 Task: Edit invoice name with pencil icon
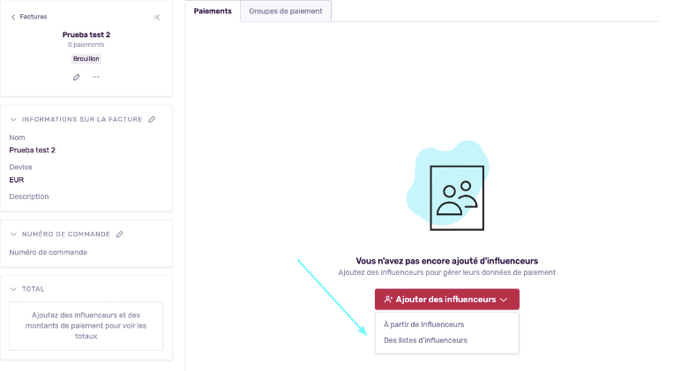76,77
